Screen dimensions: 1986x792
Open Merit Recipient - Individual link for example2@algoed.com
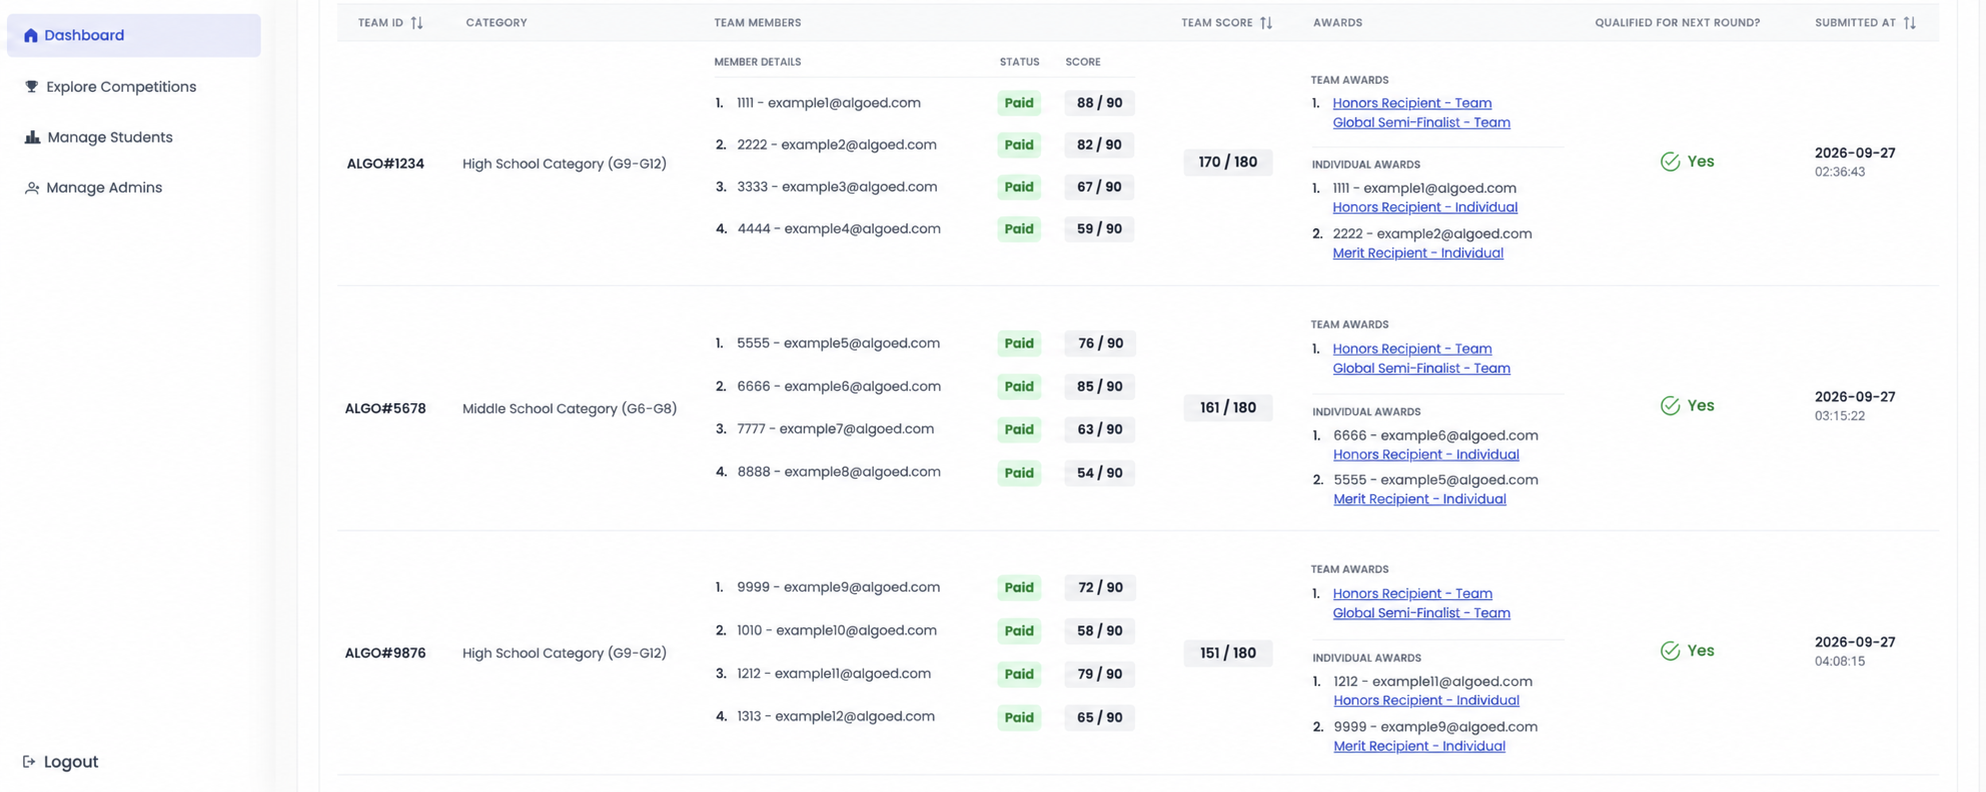click(x=1418, y=253)
